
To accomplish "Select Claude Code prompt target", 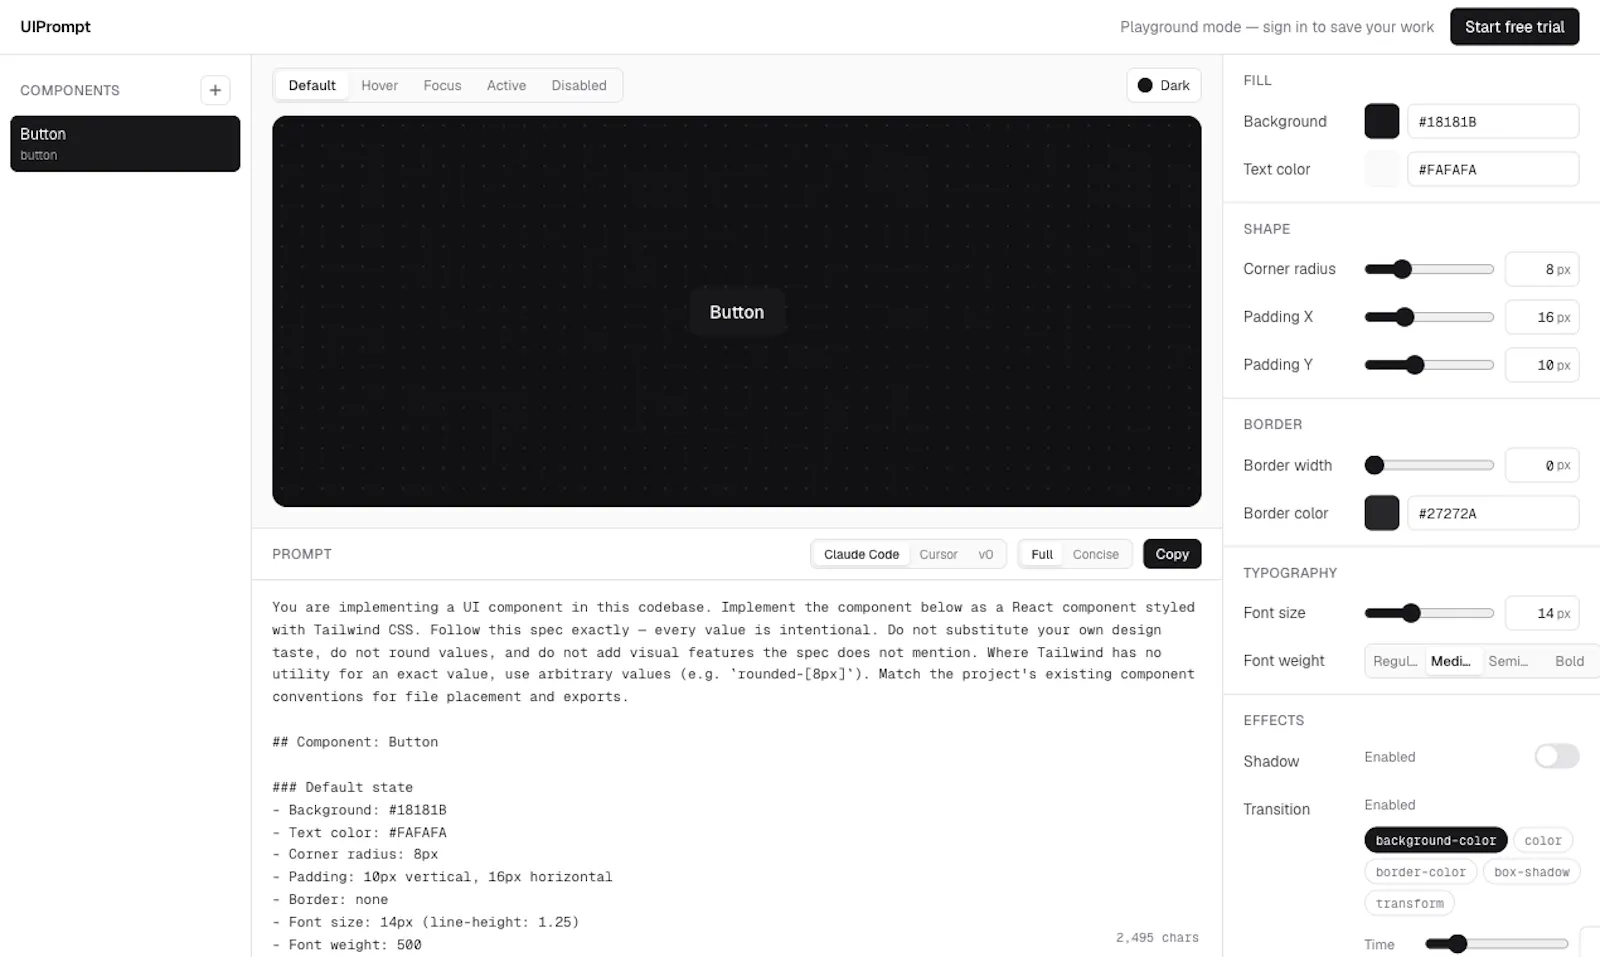I will [x=861, y=554].
